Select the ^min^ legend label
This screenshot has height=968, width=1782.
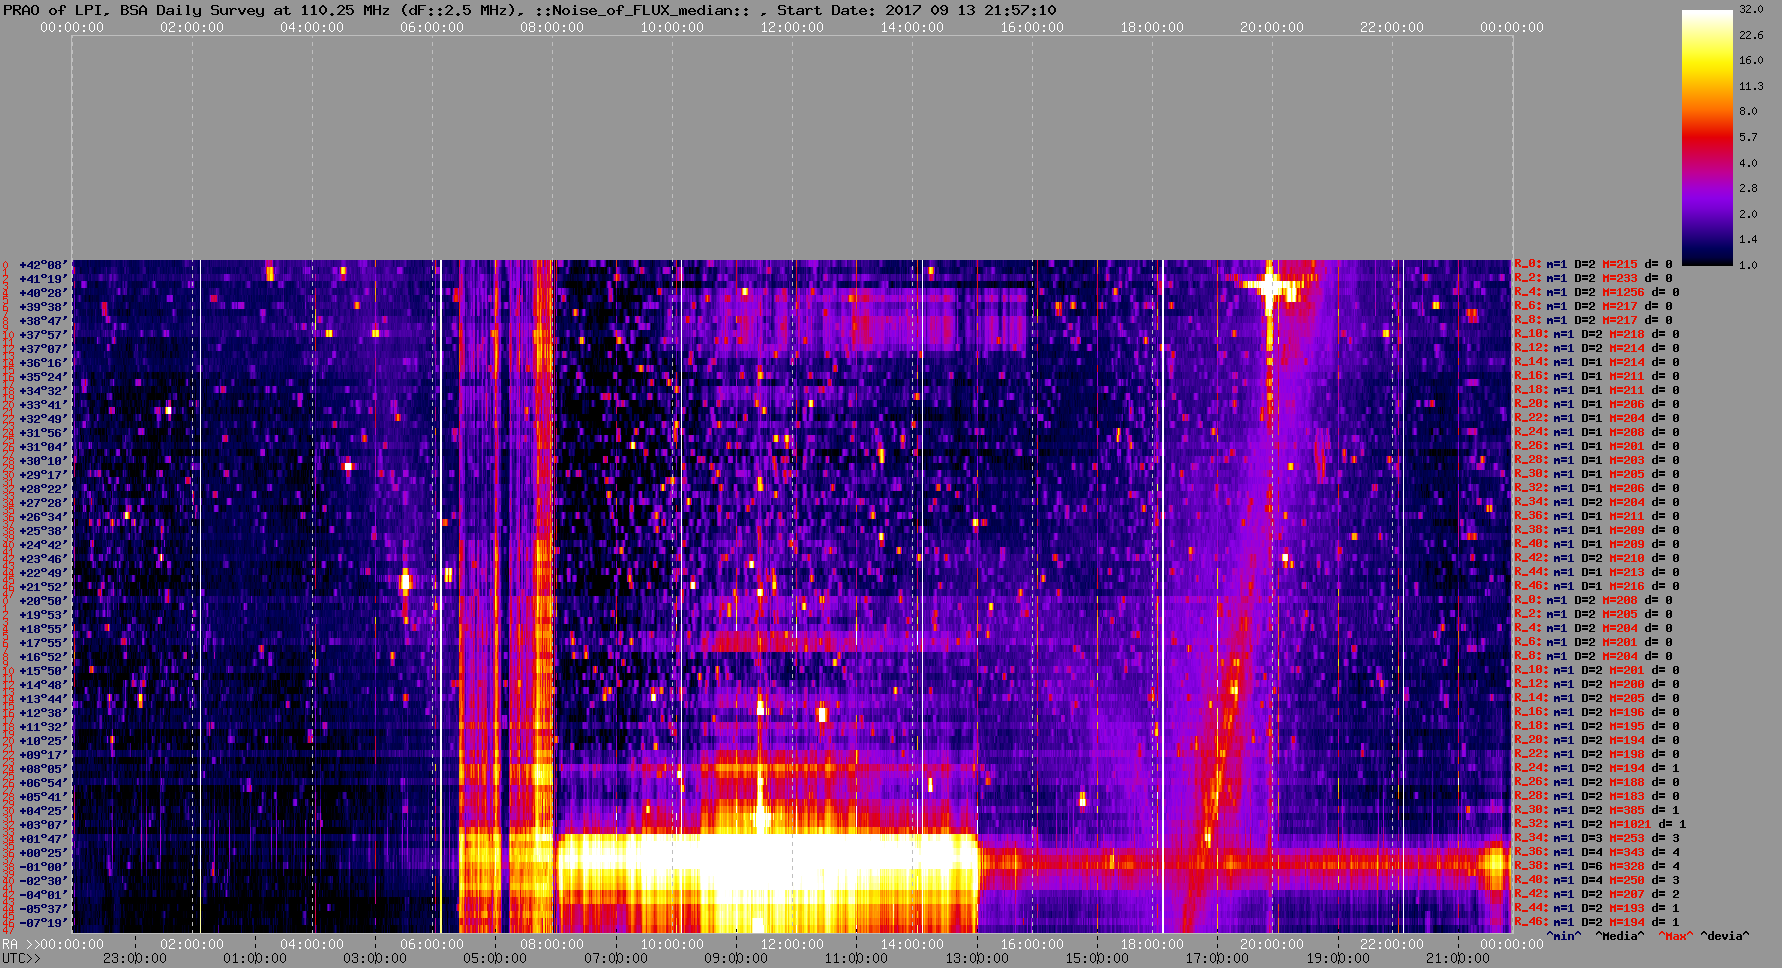pyautogui.click(x=1564, y=936)
